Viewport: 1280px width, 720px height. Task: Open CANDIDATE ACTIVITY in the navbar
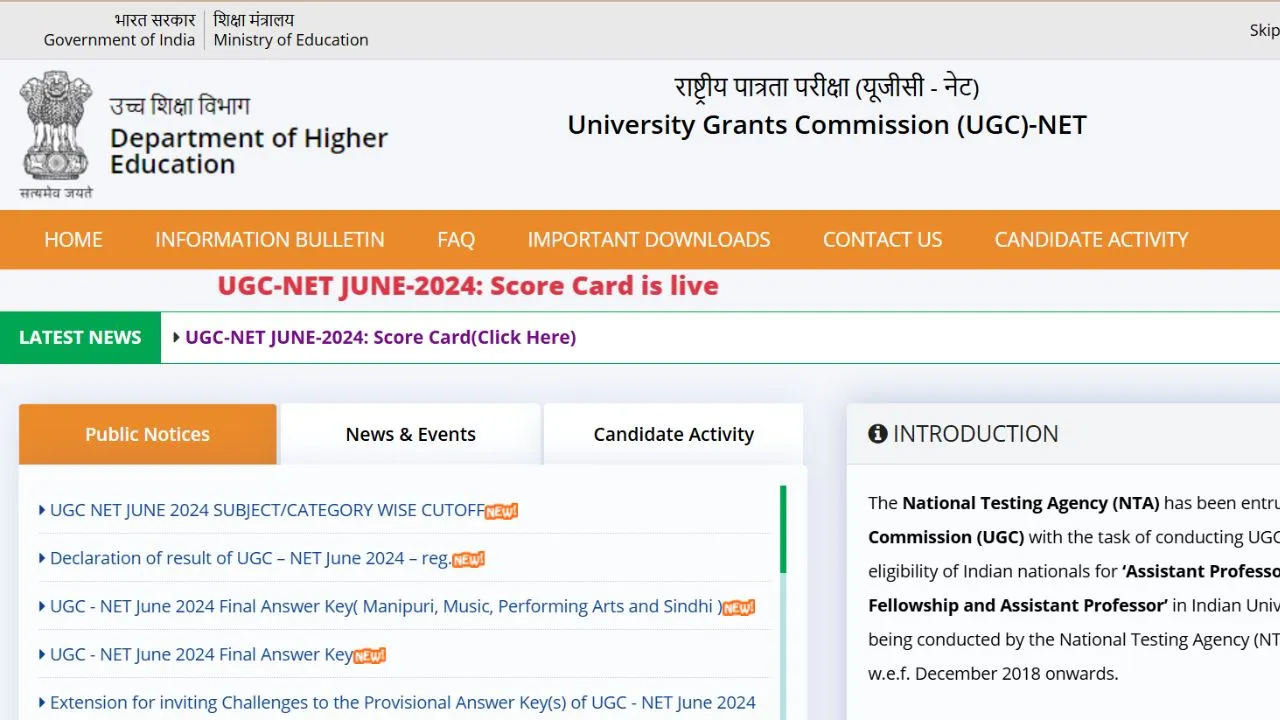pyautogui.click(x=1092, y=240)
